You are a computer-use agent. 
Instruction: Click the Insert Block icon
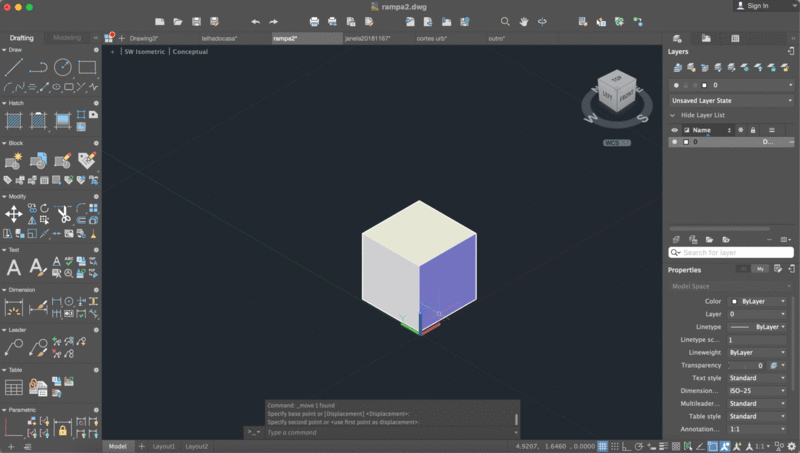(14, 161)
